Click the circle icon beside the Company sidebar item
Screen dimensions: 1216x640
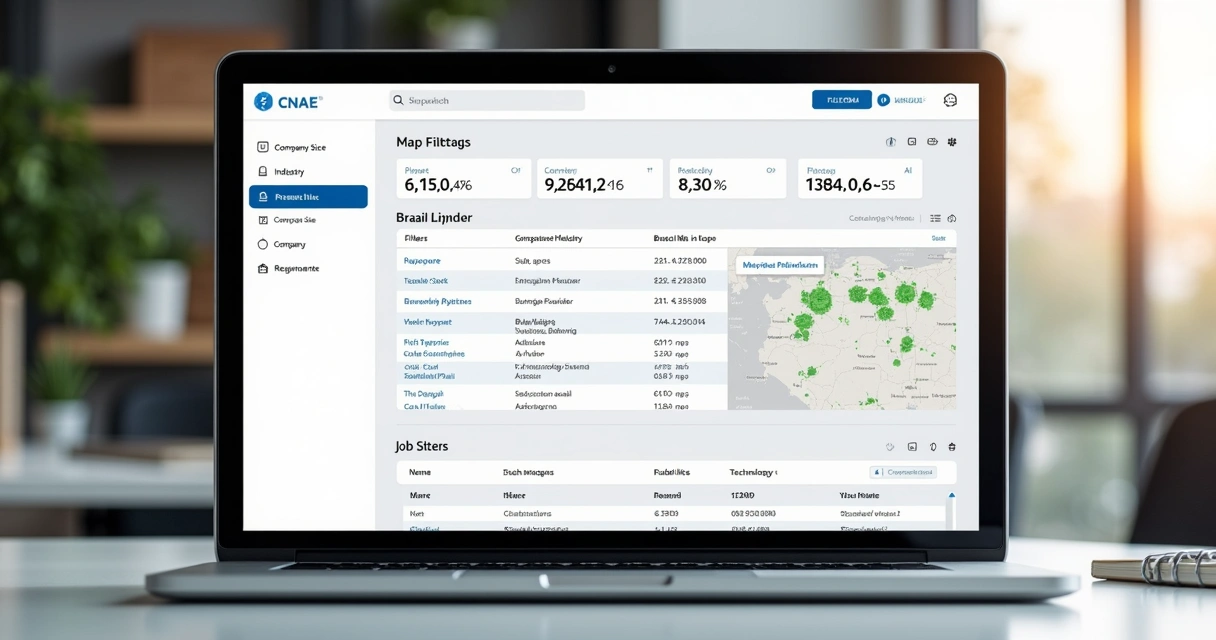tap(263, 244)
